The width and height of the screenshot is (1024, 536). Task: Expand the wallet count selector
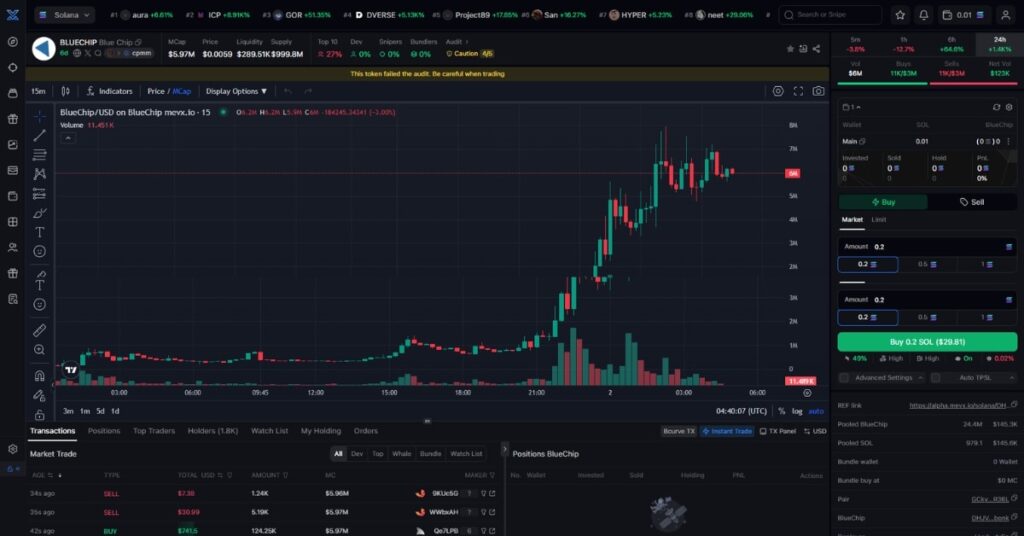851,107
